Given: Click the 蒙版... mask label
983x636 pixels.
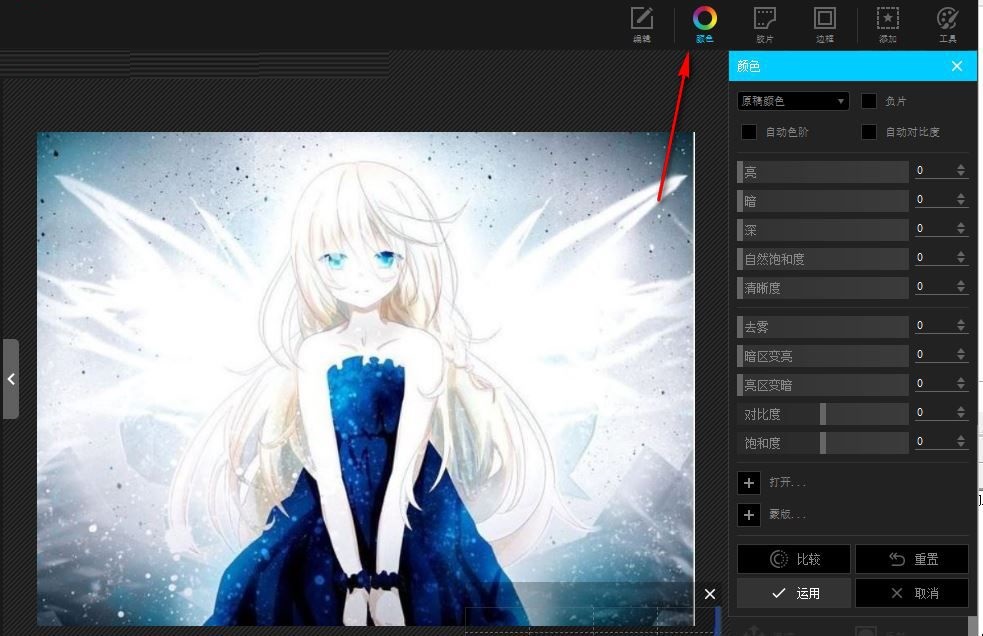Looking at the screenshot, I should point(787,514).
